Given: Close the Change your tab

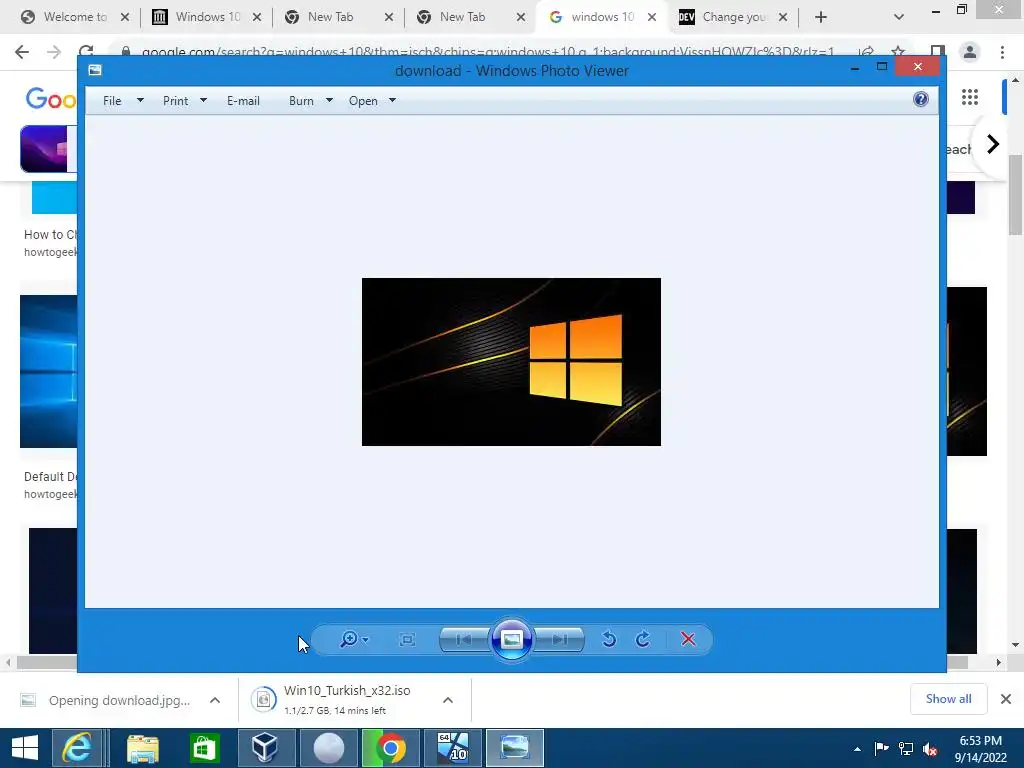Looking at the screenshot, I should (783, 17).
